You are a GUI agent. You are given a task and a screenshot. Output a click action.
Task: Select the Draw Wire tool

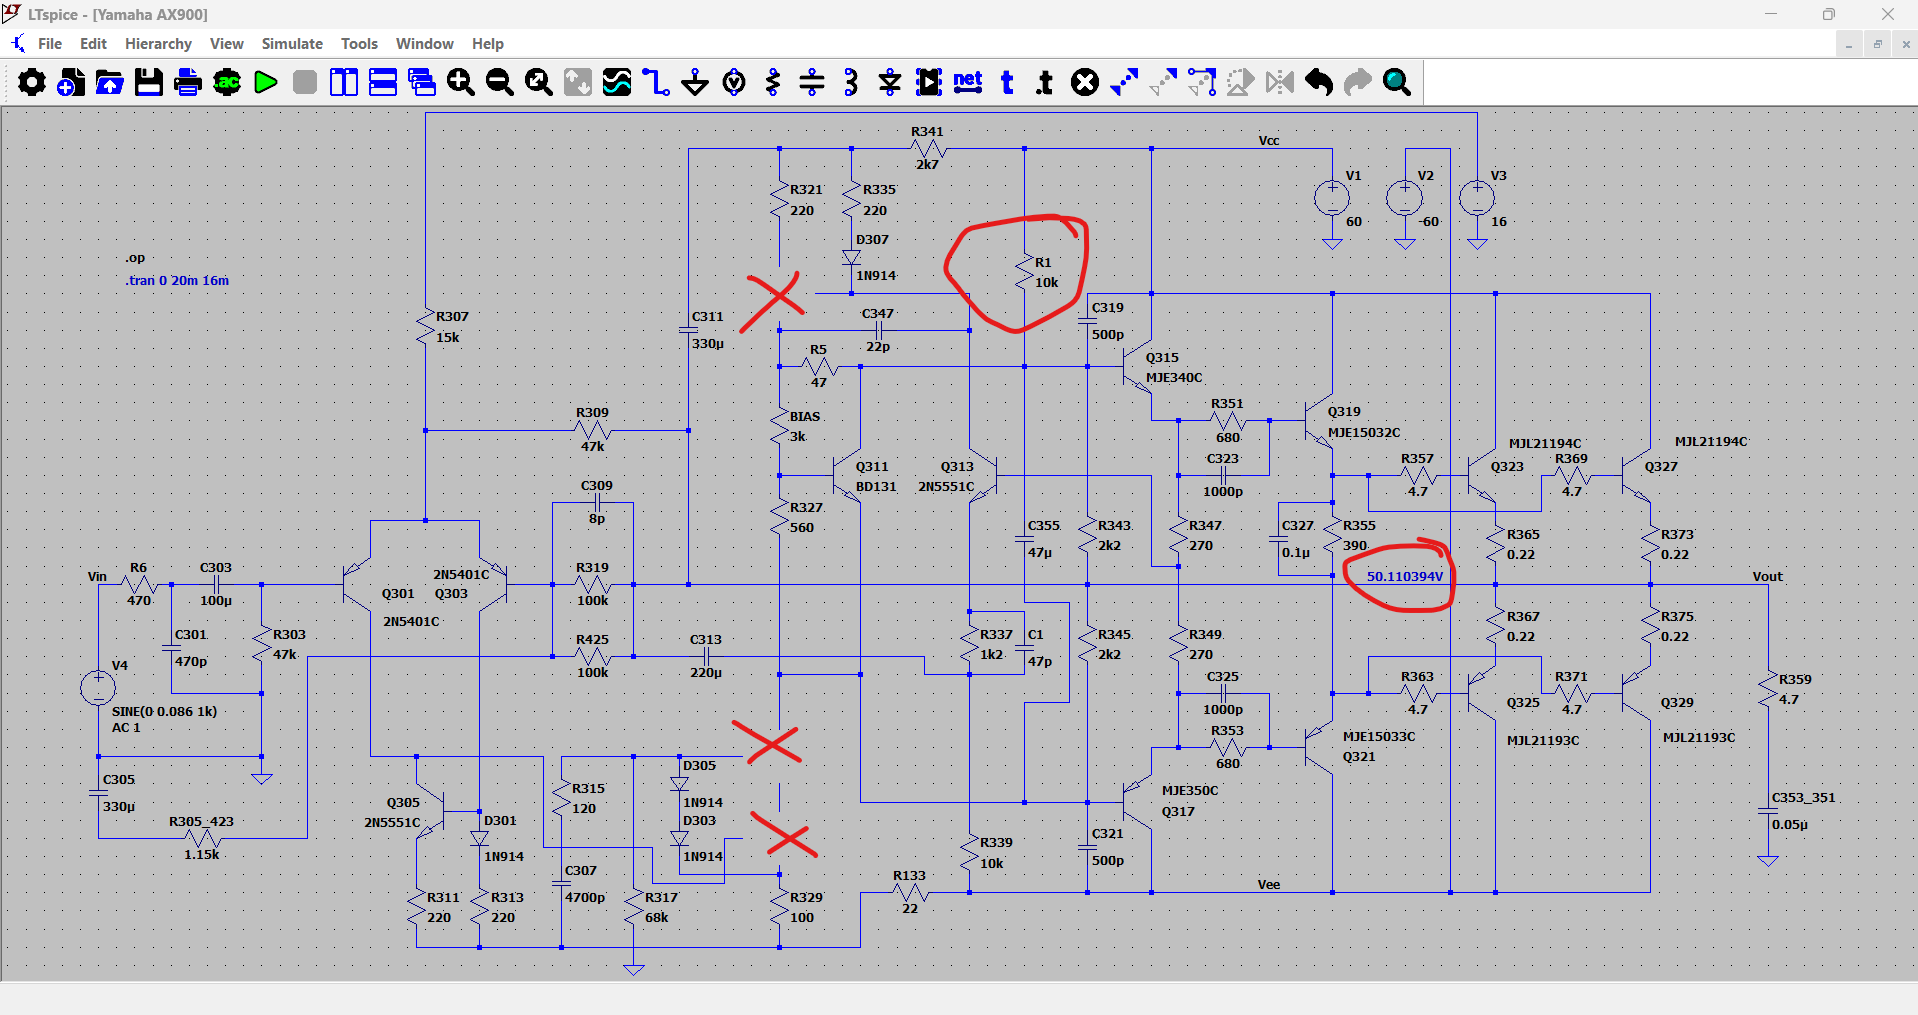pos(656,82)
